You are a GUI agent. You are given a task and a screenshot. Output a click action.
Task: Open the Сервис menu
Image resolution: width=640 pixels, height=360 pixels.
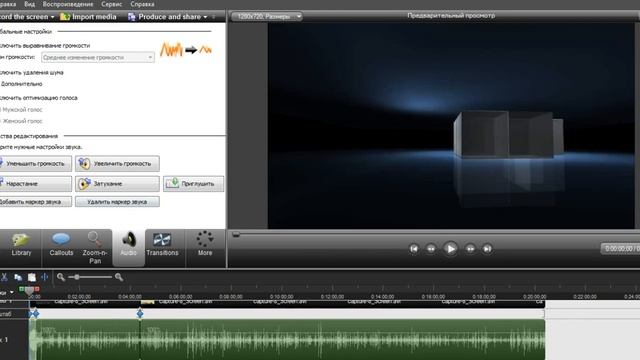point(111,4)
